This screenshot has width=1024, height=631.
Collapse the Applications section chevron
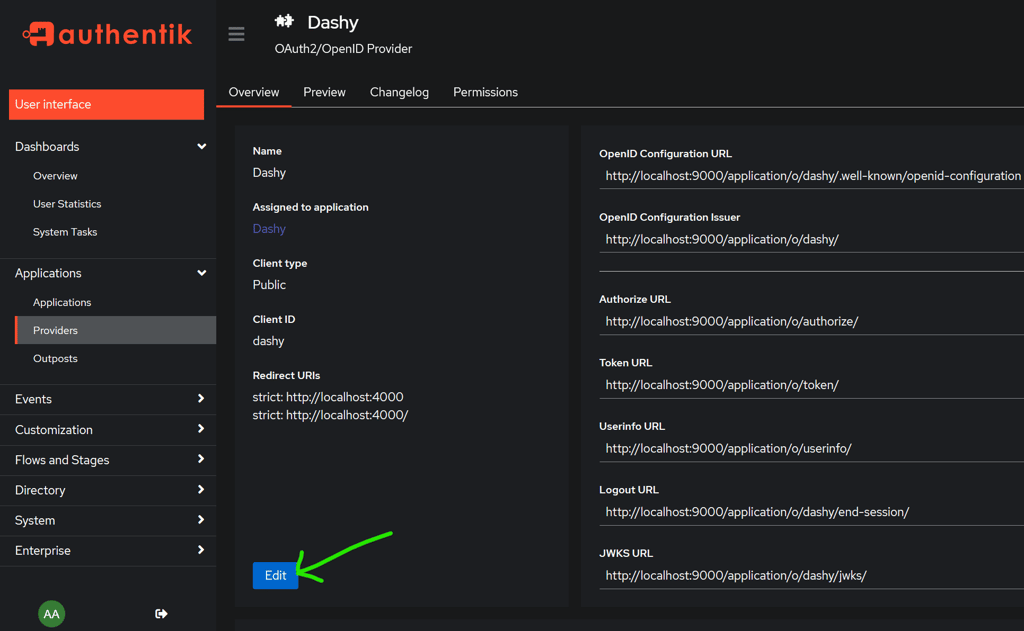(x=202, y=273)
